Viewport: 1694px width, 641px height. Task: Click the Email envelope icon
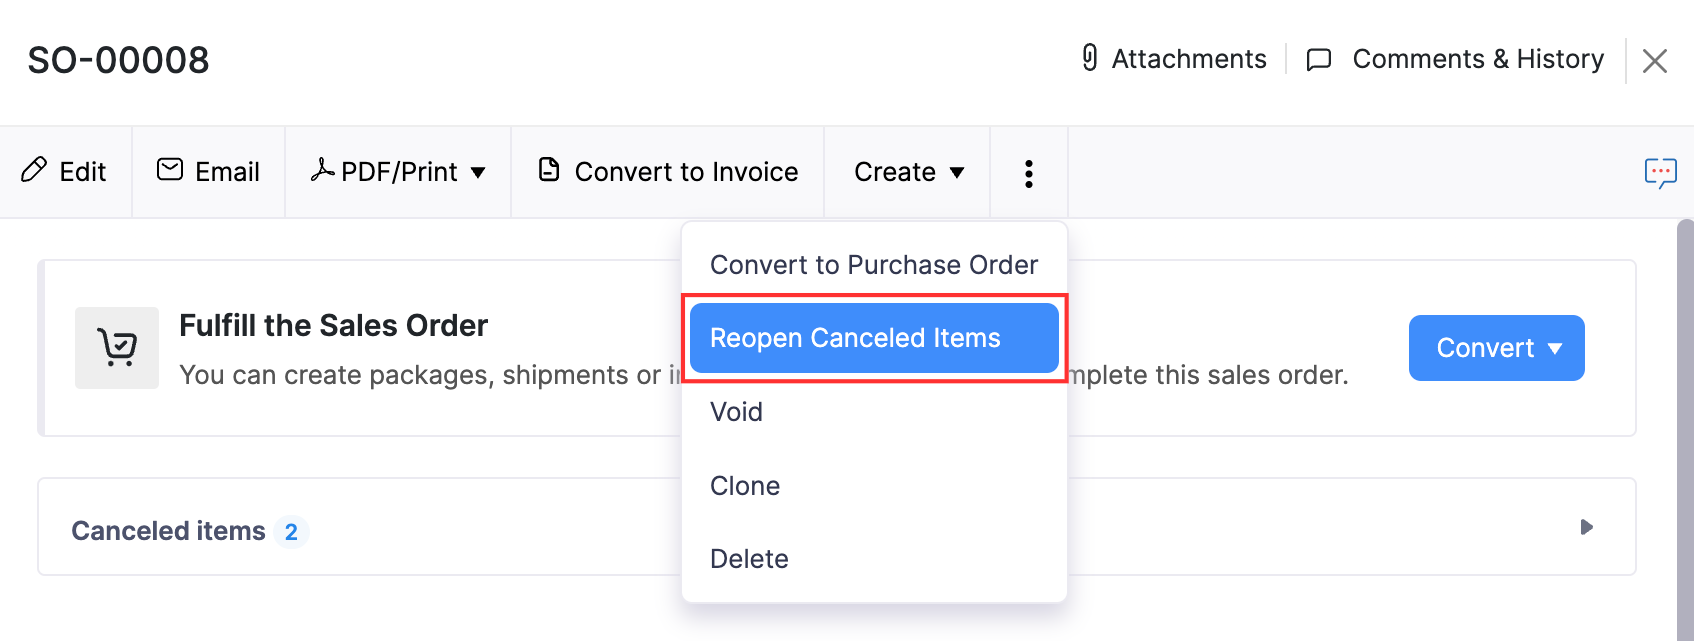[170, 170]
